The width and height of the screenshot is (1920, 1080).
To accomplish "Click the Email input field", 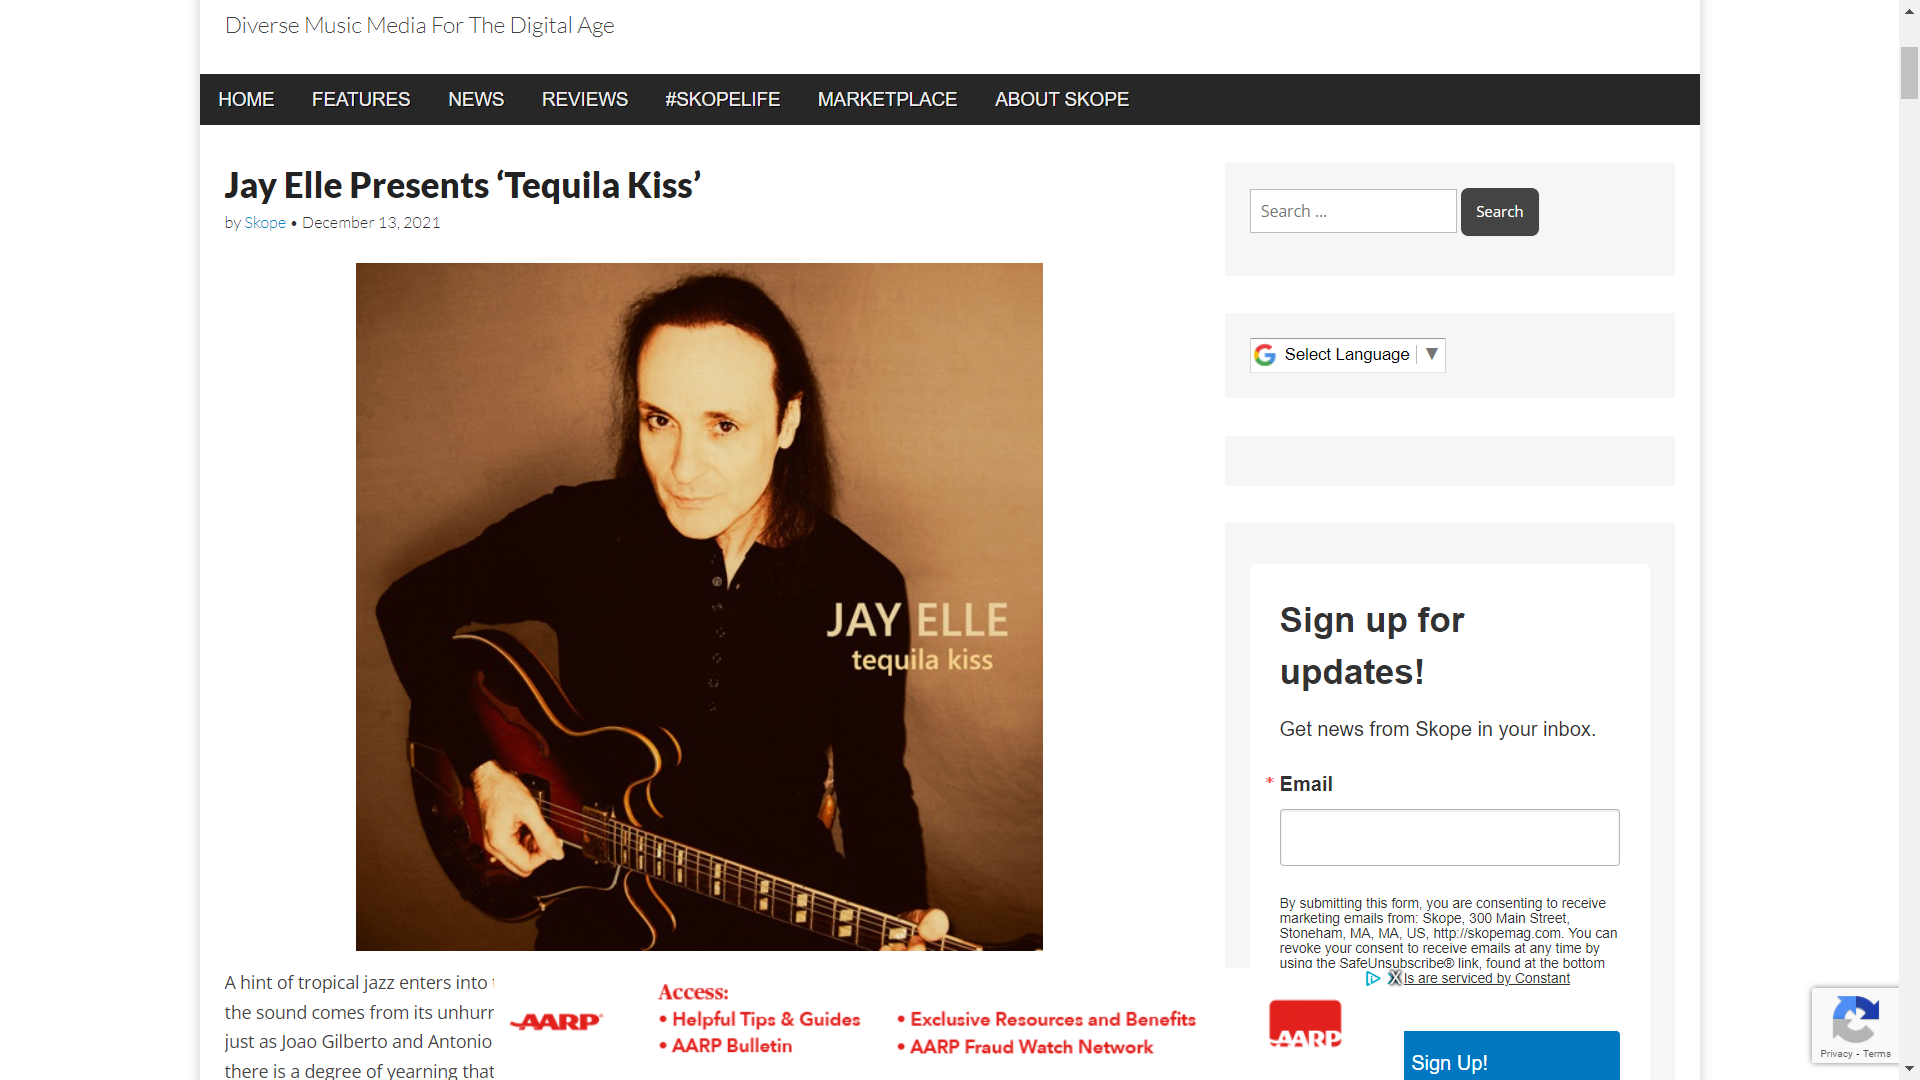I will [x=1449, y=838].
